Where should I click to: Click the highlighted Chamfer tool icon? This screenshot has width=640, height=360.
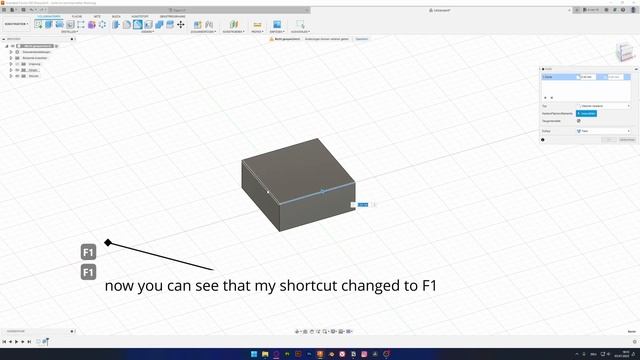(x=138, y=24)
